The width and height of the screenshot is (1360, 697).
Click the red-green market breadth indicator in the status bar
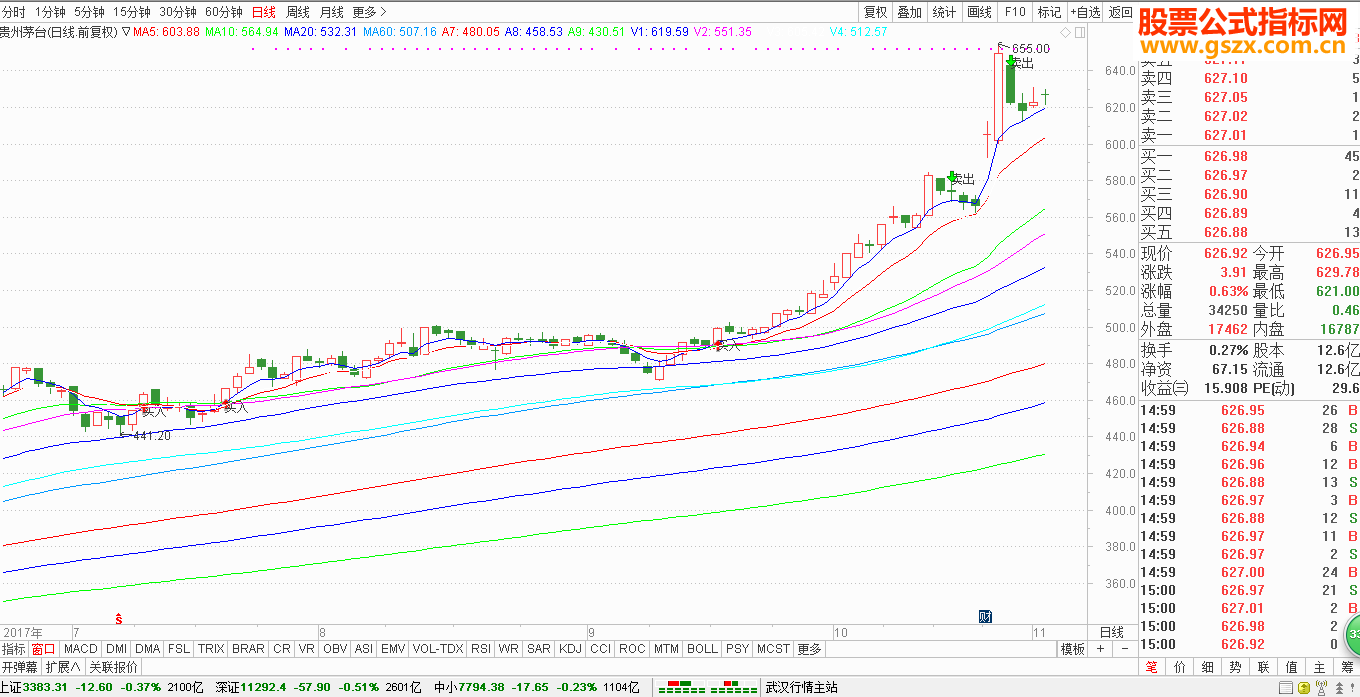pyautogui.click(x=706, y=687)
